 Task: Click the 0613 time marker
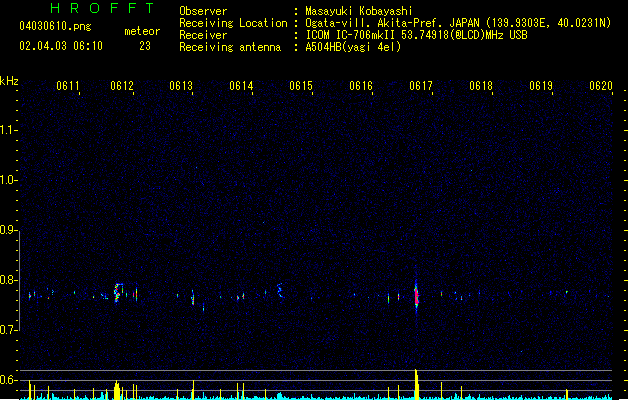181,85
